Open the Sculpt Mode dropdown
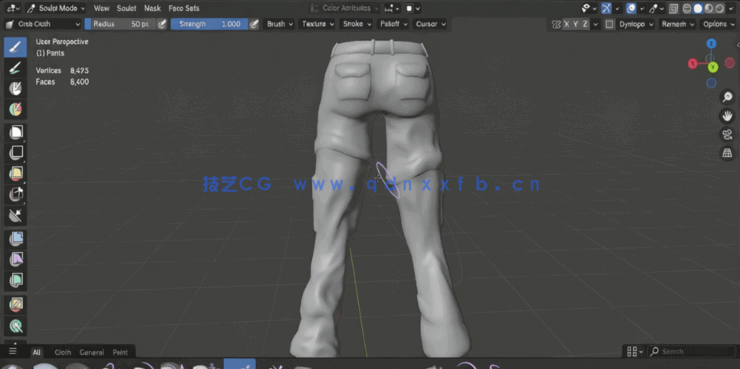The image size is (740, 369). (x=56, y=8)
